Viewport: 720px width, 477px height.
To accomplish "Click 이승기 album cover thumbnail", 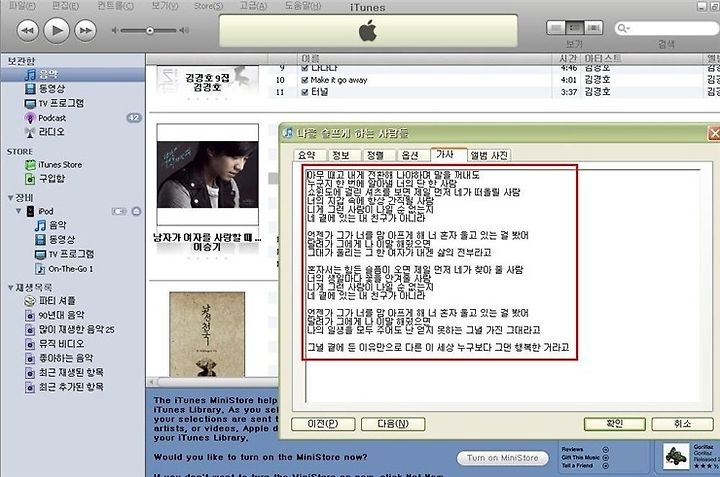I will (208, 174).
